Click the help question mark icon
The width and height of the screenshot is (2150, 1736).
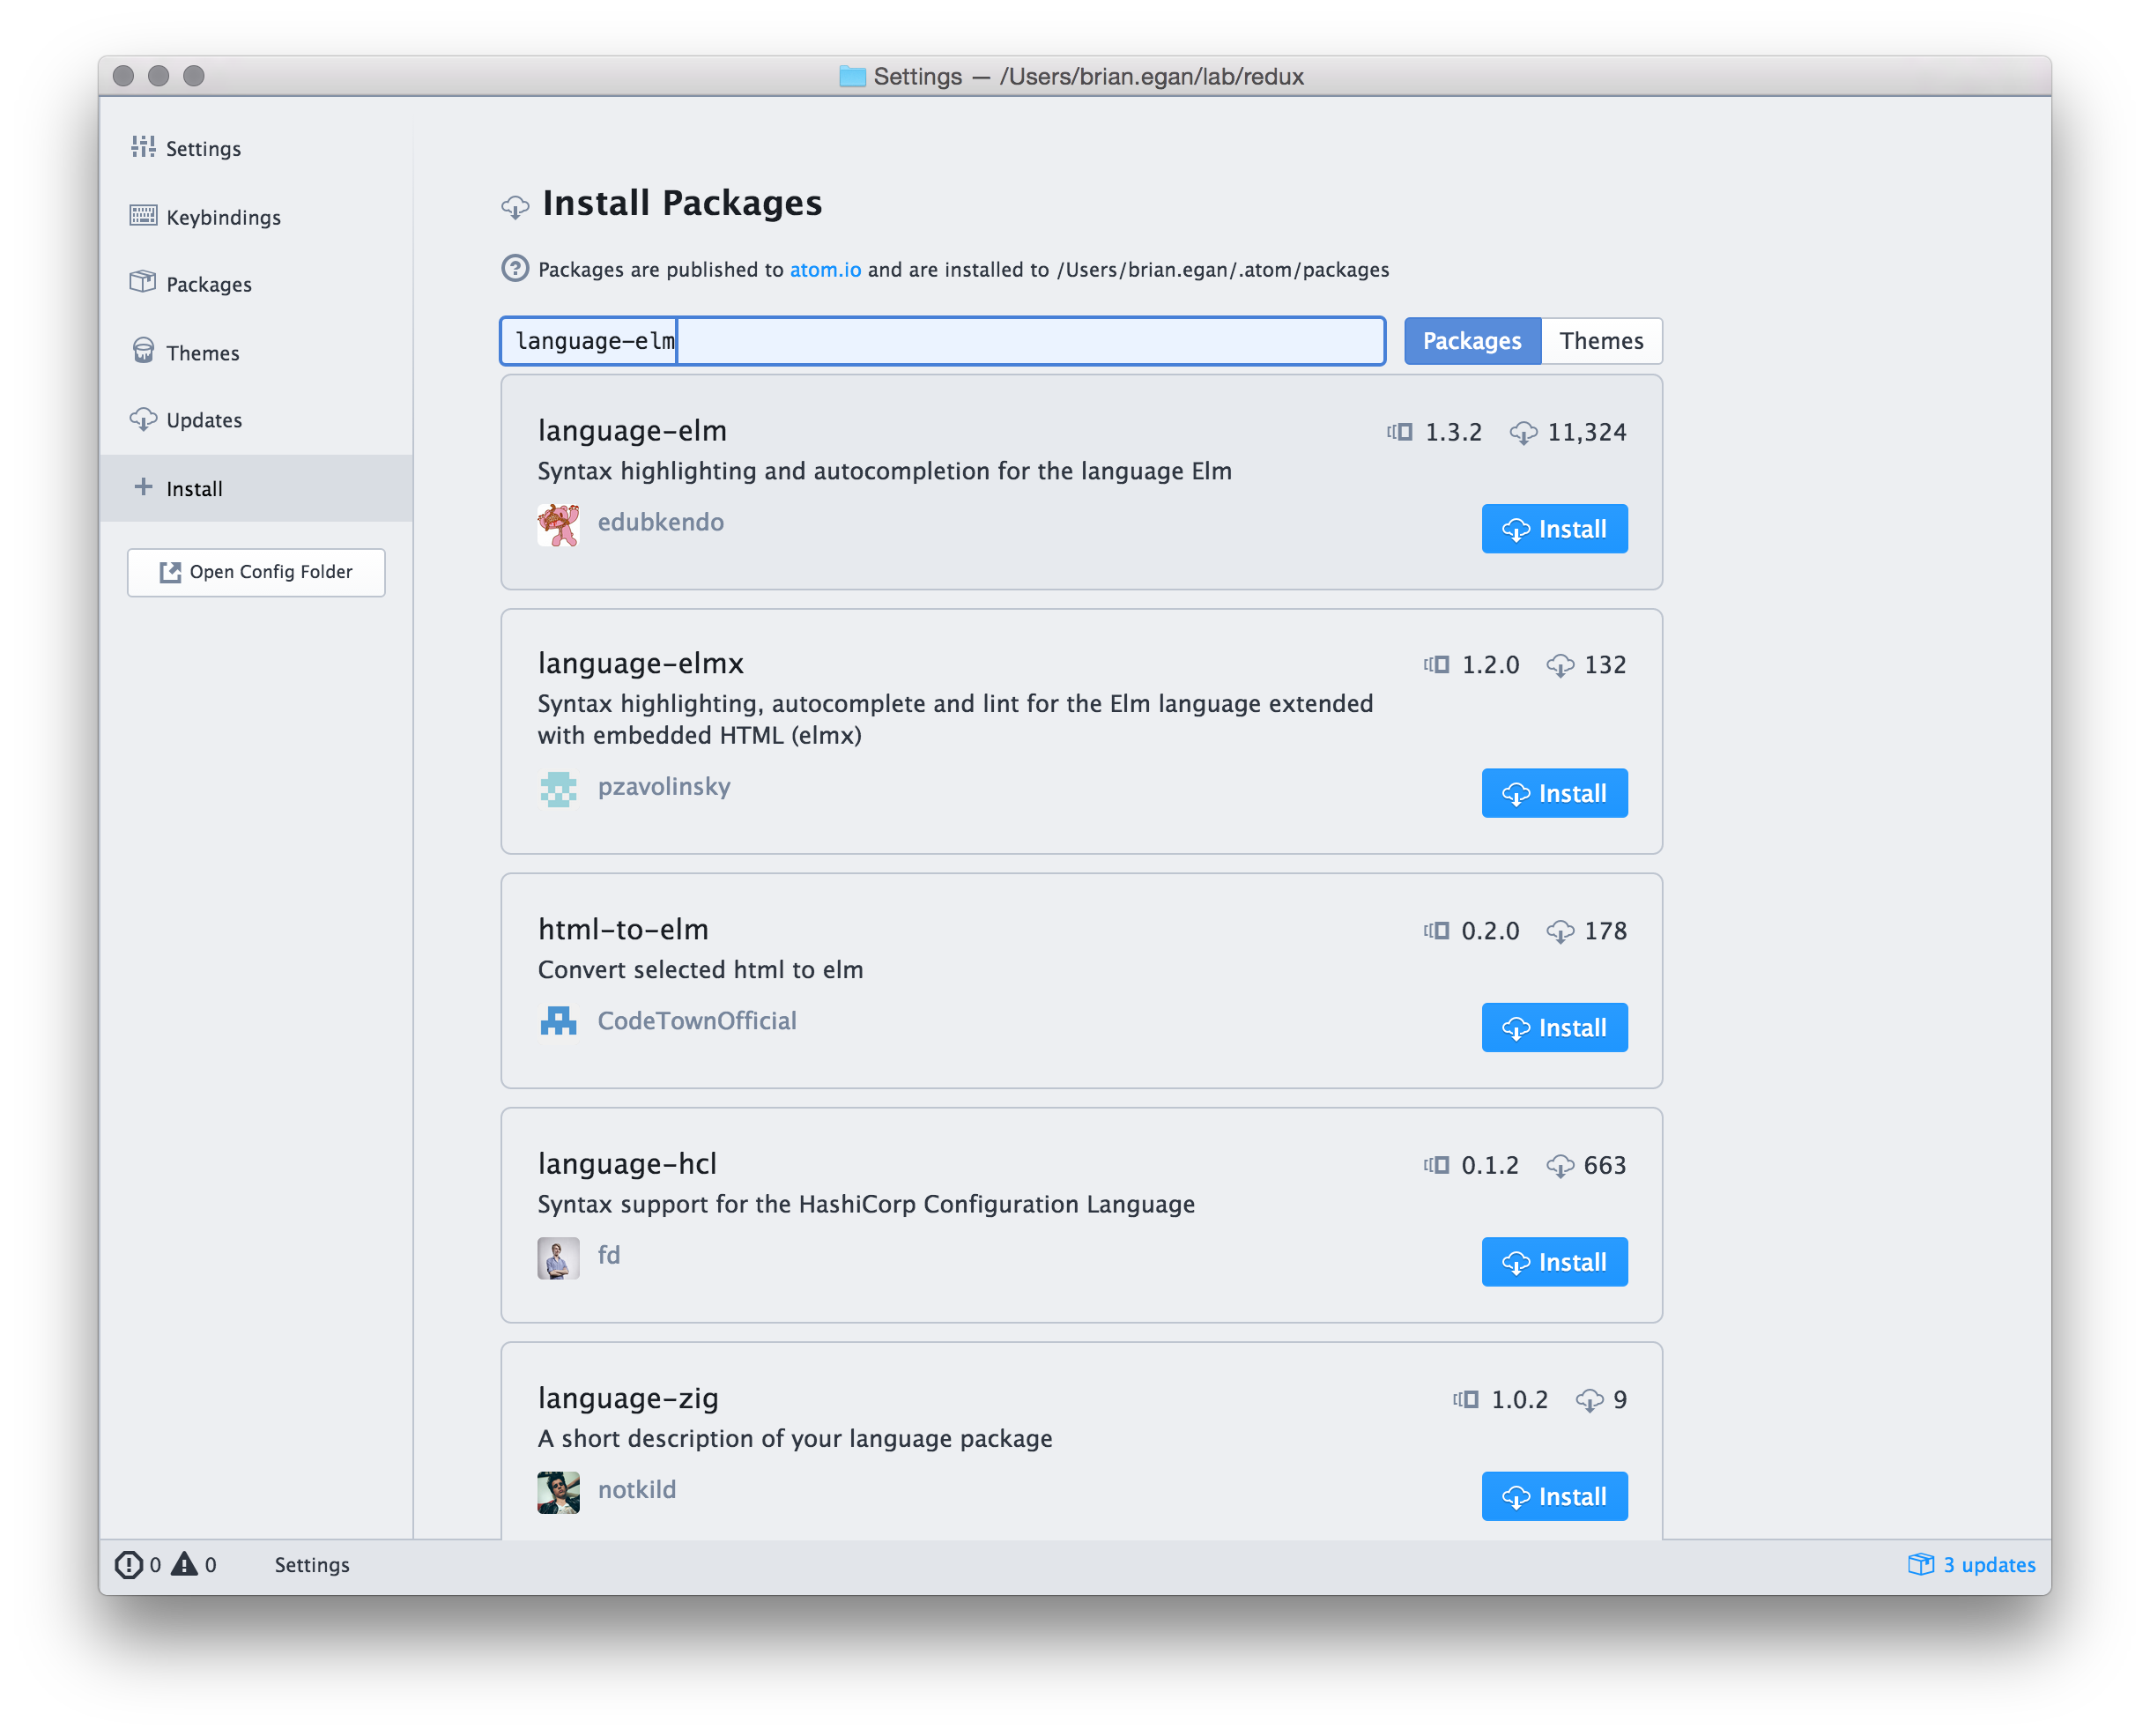pos(515,269)
